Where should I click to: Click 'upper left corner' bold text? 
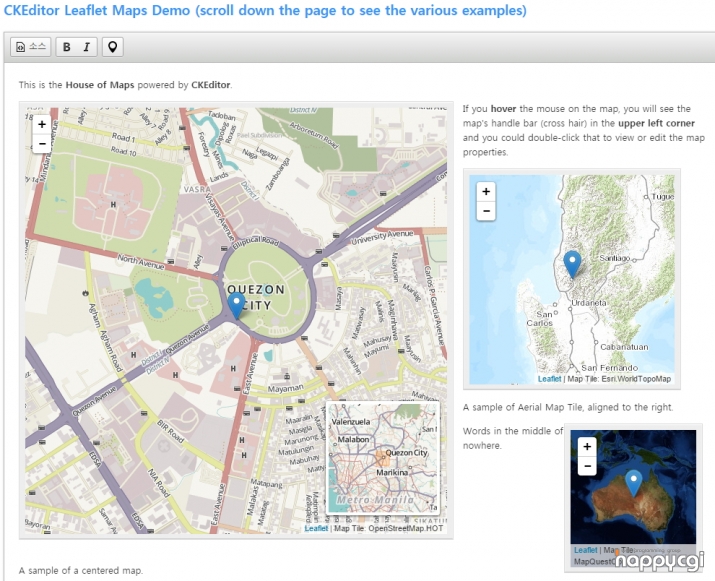click(656, 123)
